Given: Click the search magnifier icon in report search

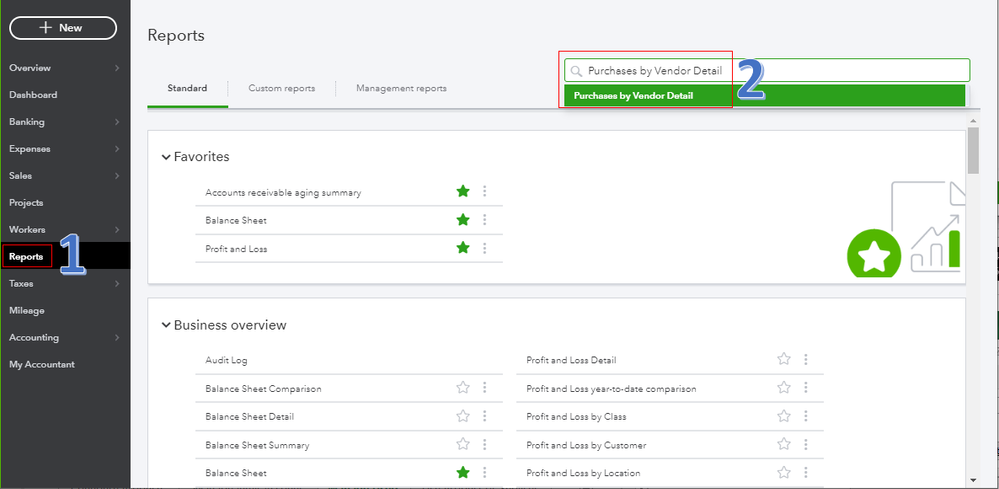Looking at the screenshot, I should coord(576,71).
